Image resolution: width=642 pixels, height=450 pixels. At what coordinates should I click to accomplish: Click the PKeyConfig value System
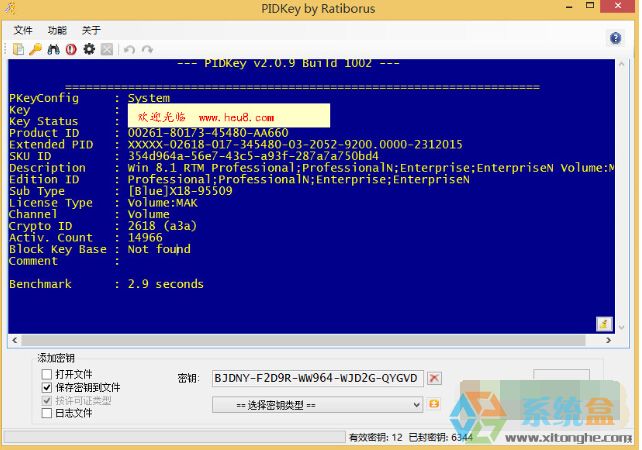149,98
